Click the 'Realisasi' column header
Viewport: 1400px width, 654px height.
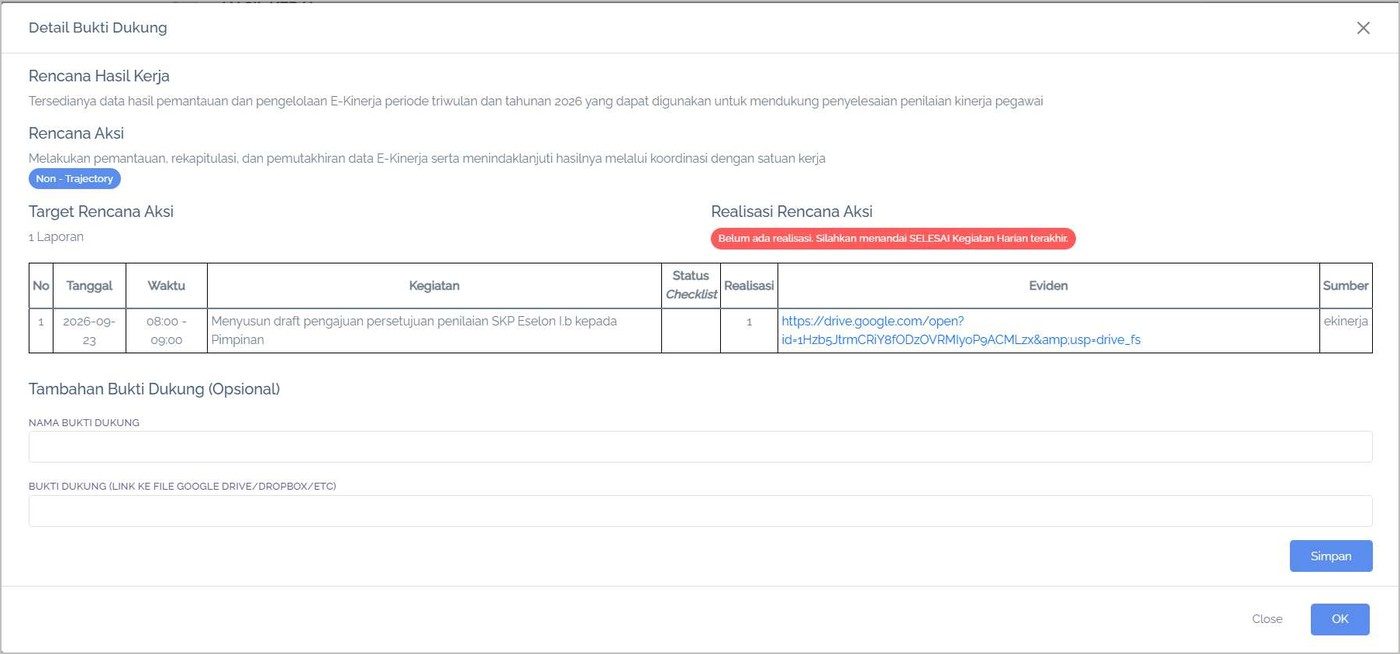coord(749,286)
